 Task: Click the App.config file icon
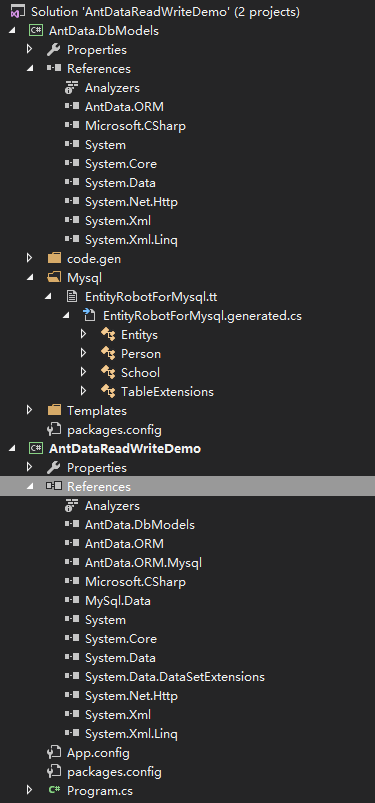click(x=54, y=753)
